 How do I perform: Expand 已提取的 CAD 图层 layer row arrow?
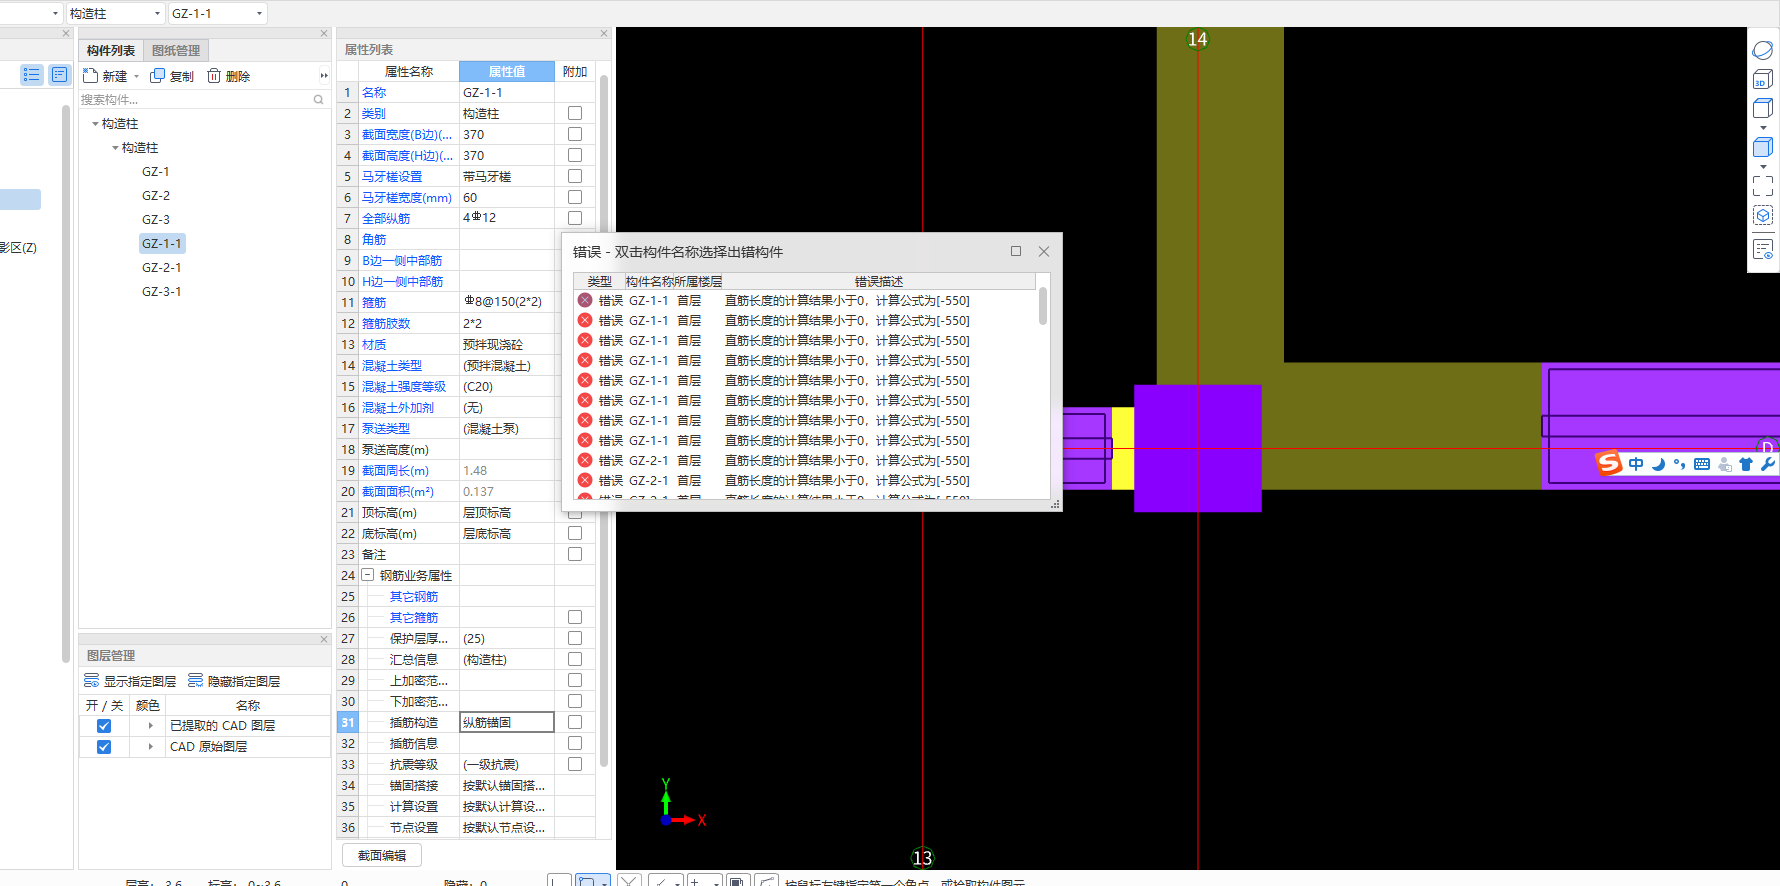point(151,726)
